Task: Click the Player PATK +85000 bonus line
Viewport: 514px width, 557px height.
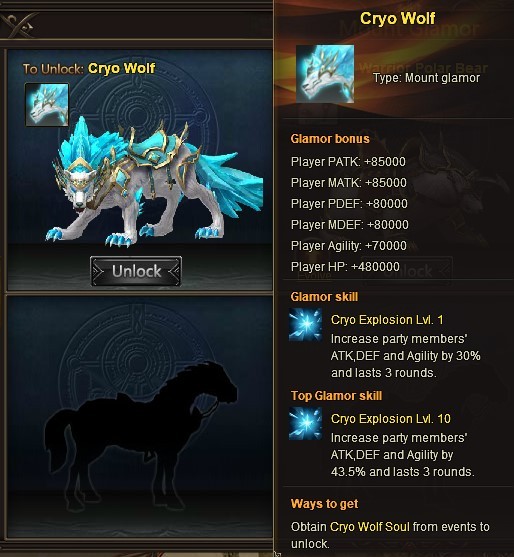Action: pyautogui.click(x=348, y=162)
